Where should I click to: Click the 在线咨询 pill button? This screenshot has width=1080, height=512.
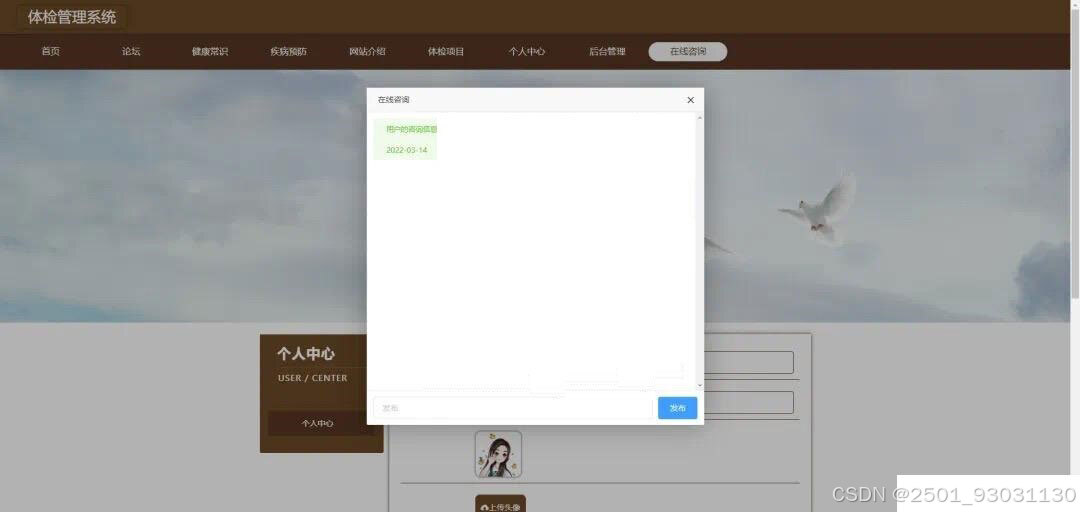[687, 52]
